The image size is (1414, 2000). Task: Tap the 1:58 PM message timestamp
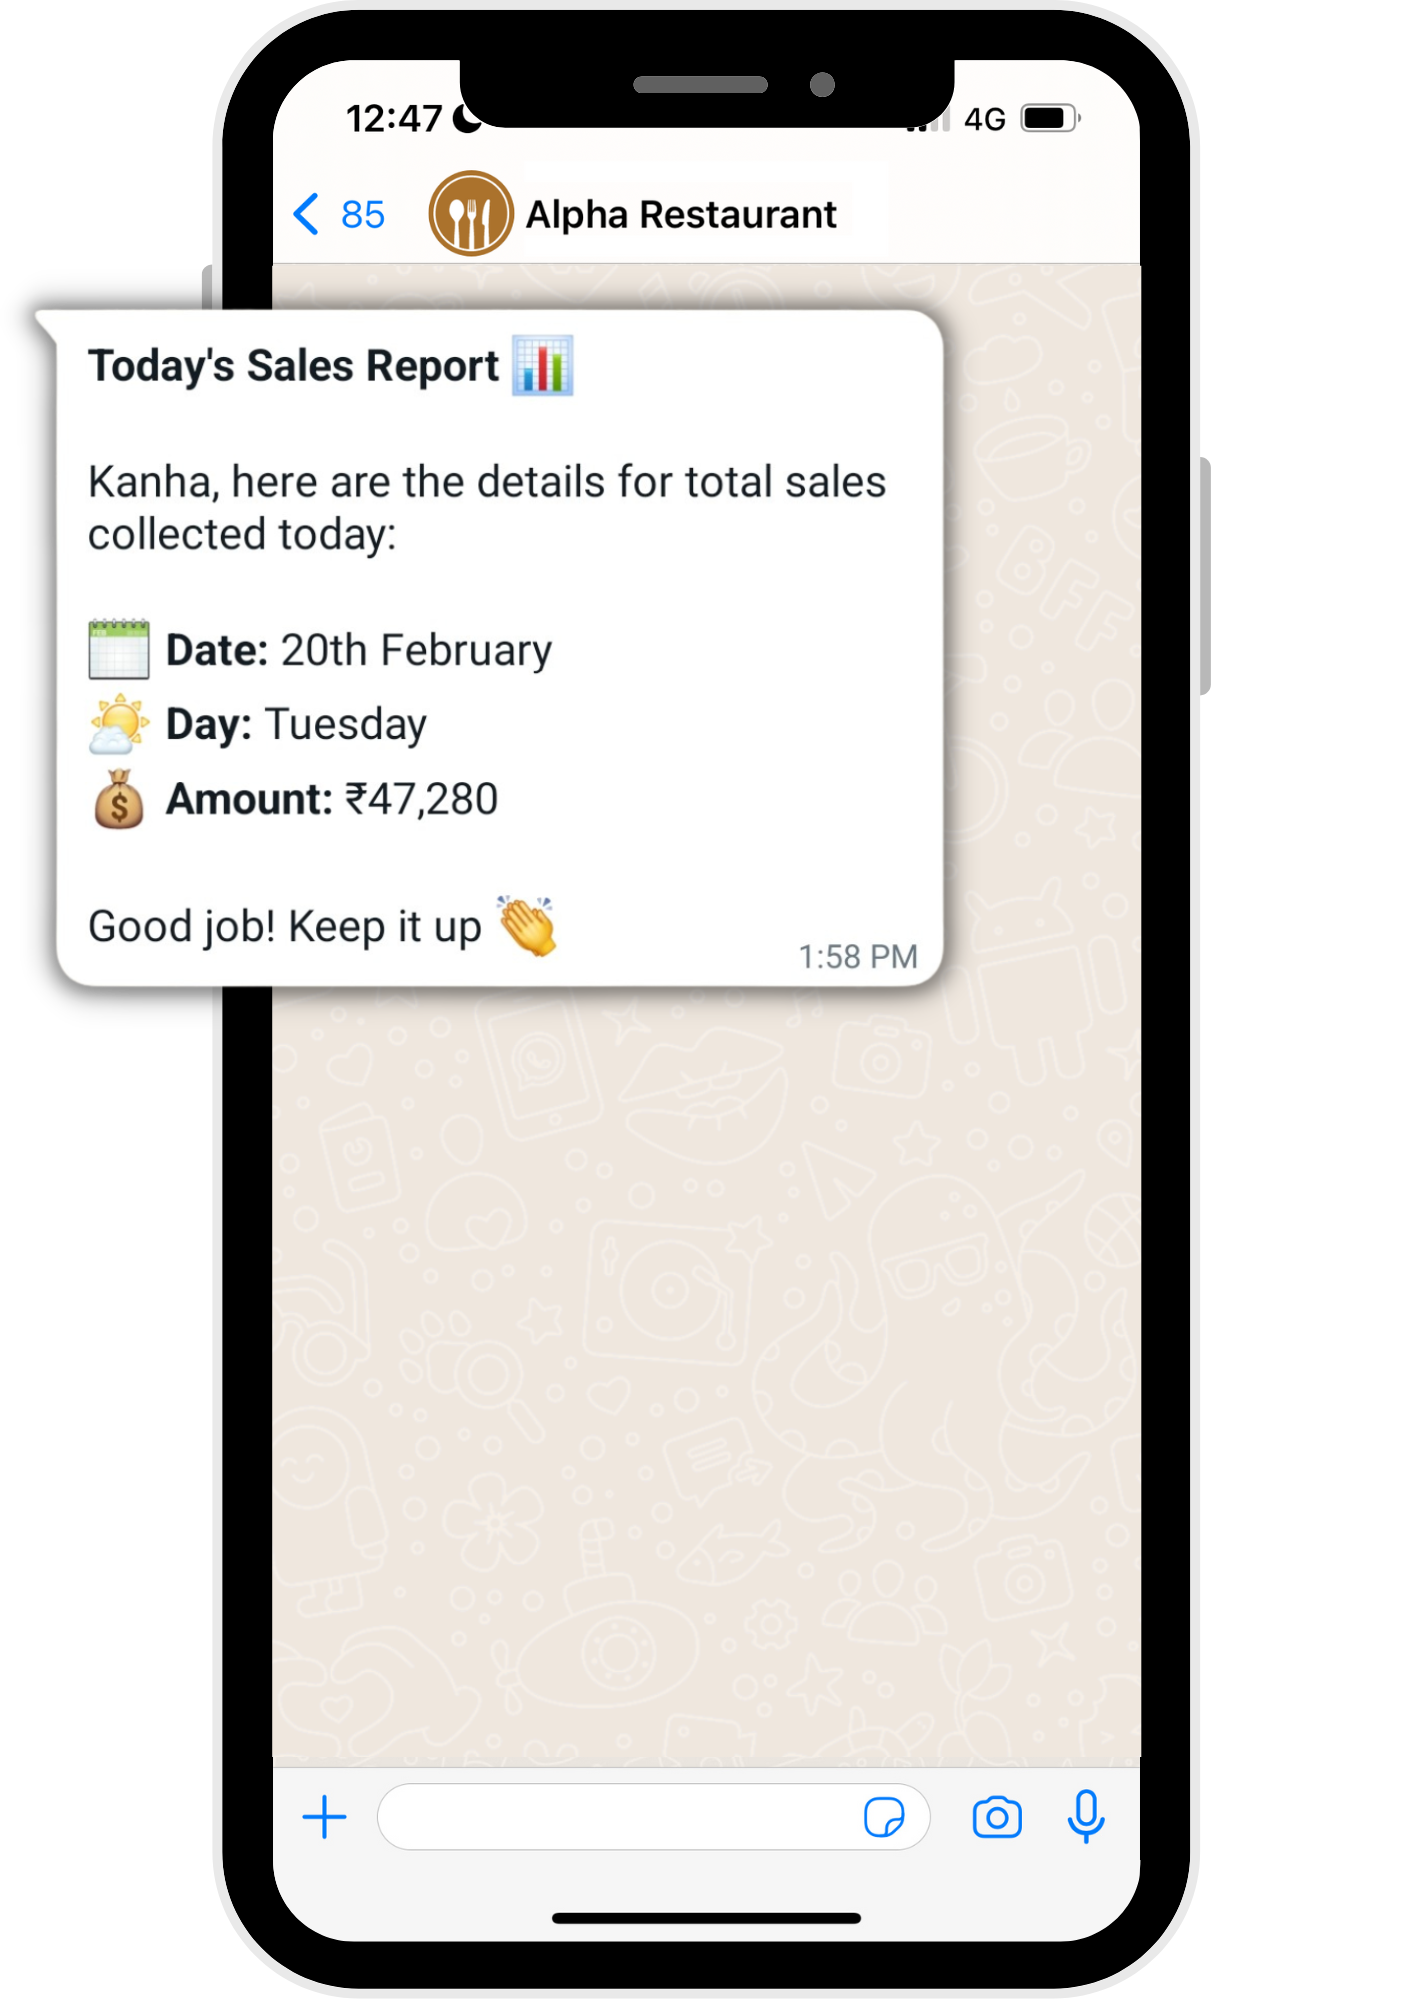[x=858, y=956]
